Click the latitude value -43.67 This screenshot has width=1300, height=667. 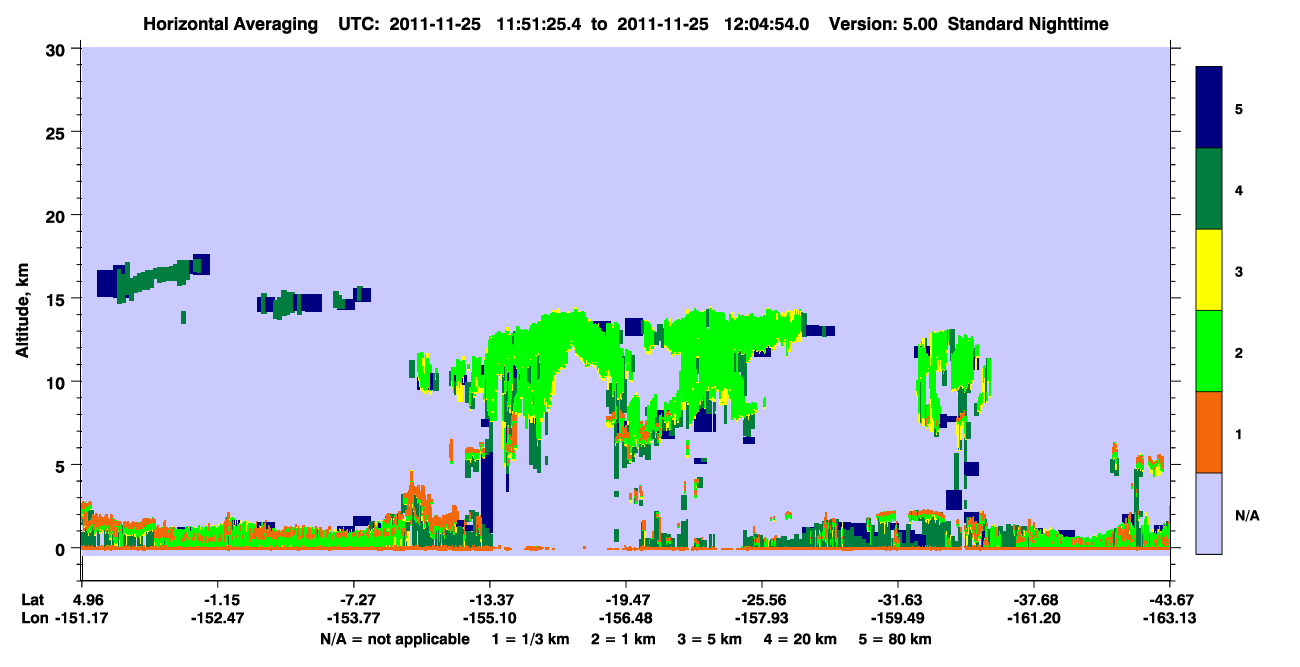(x=1170, y=600)
